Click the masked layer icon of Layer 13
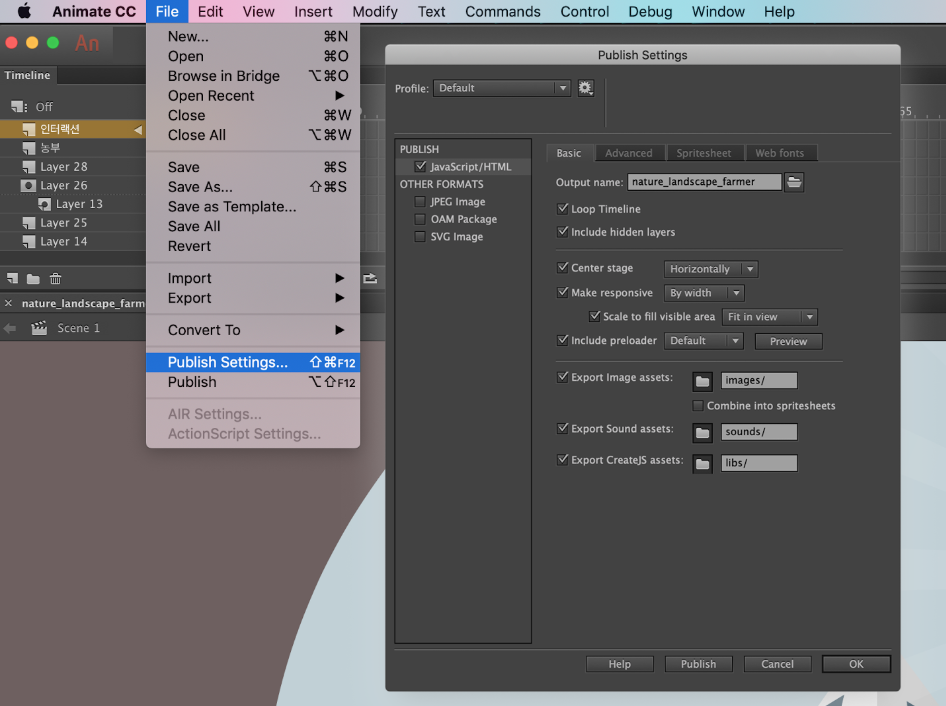The width and height of the screenshot is (946, 706). [44, 204]
